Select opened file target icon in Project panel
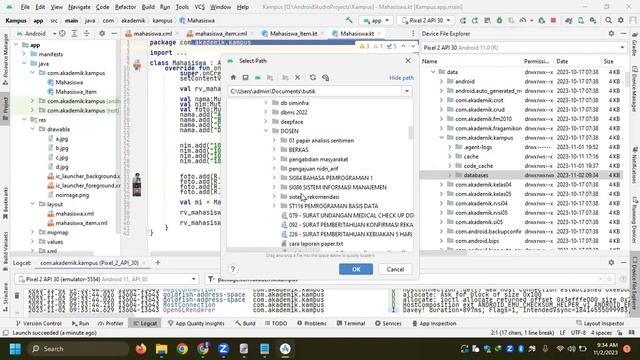Viewport: 640px width, 360px height. (62, 33)
